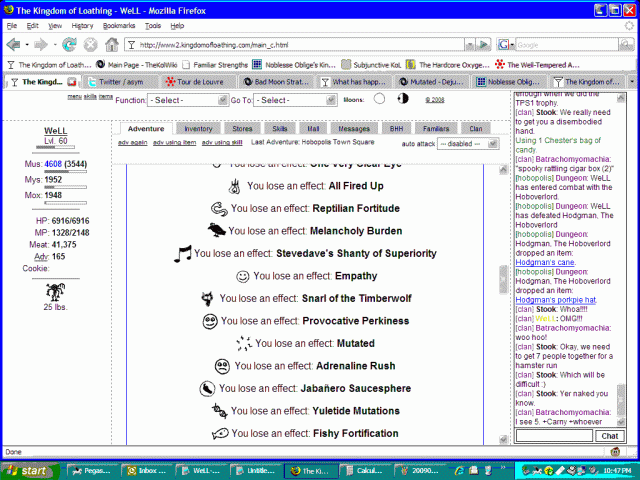Click the Fishy Fortification fish icon
The height and width of the screenshot is (480, 640).
pos(218,434)
